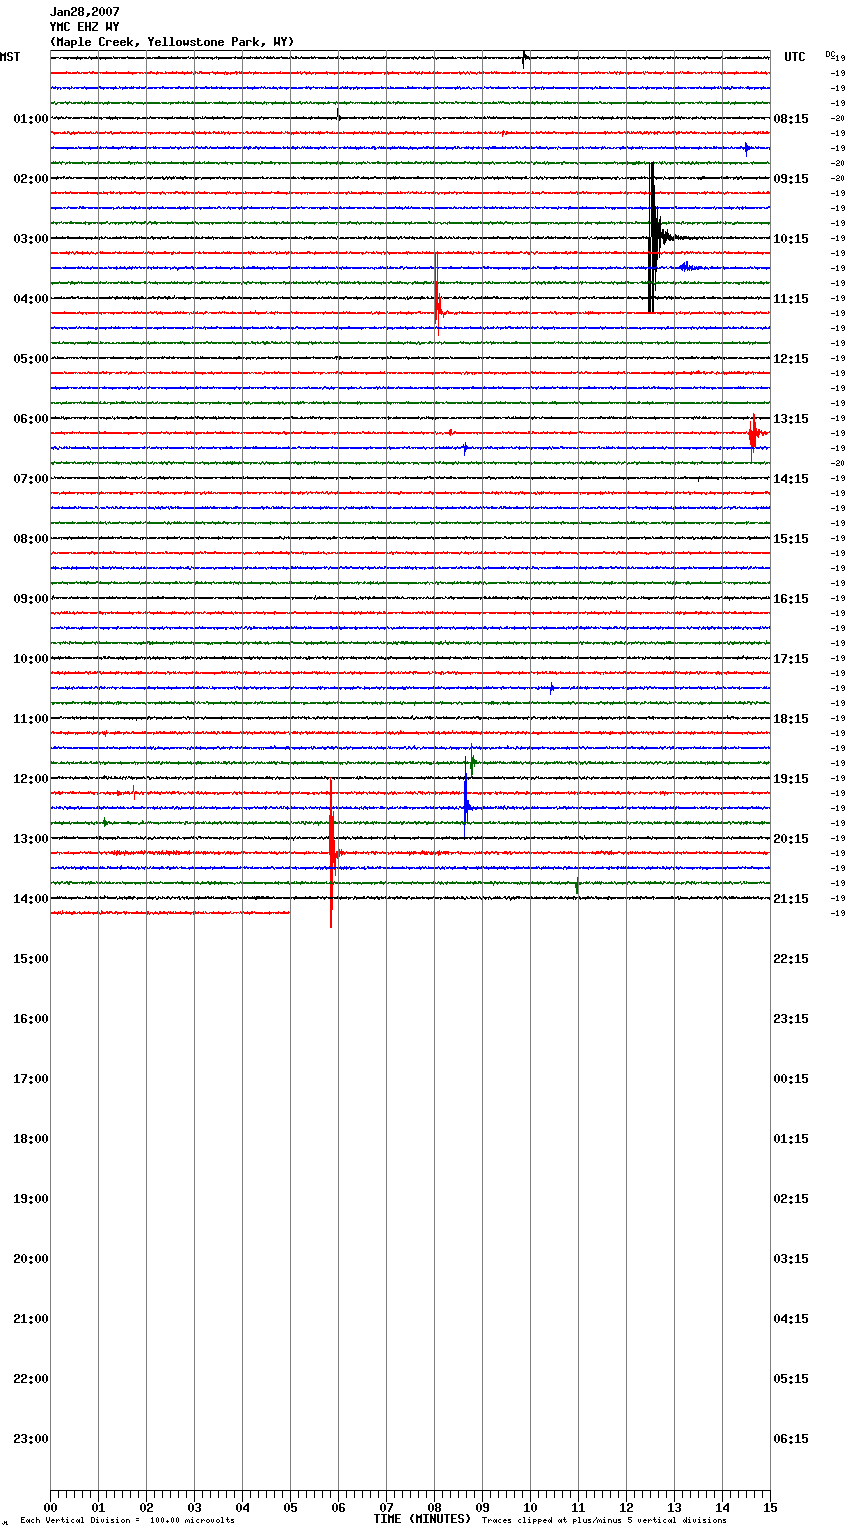
Task: Click the "07:00" MST time label
Action: click(x=31, y=479)
